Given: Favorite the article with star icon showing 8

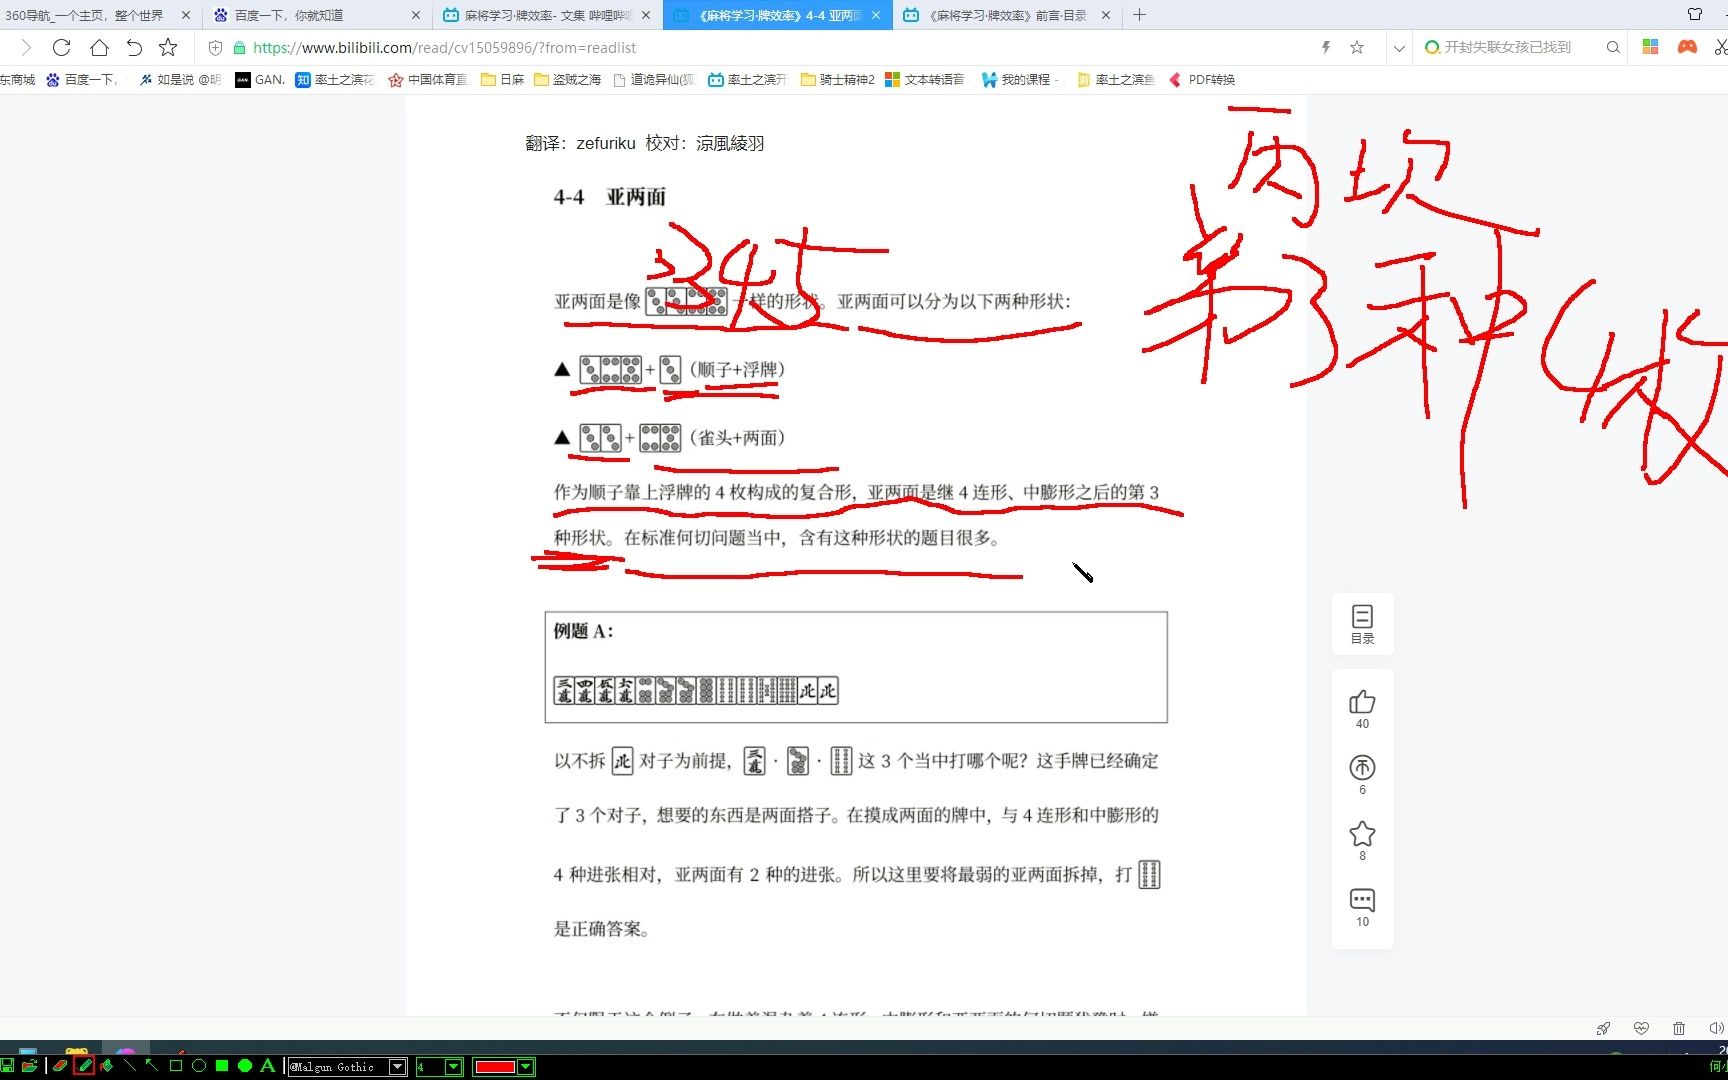Looking at the screenshot, I should (x=1362, y=834).
